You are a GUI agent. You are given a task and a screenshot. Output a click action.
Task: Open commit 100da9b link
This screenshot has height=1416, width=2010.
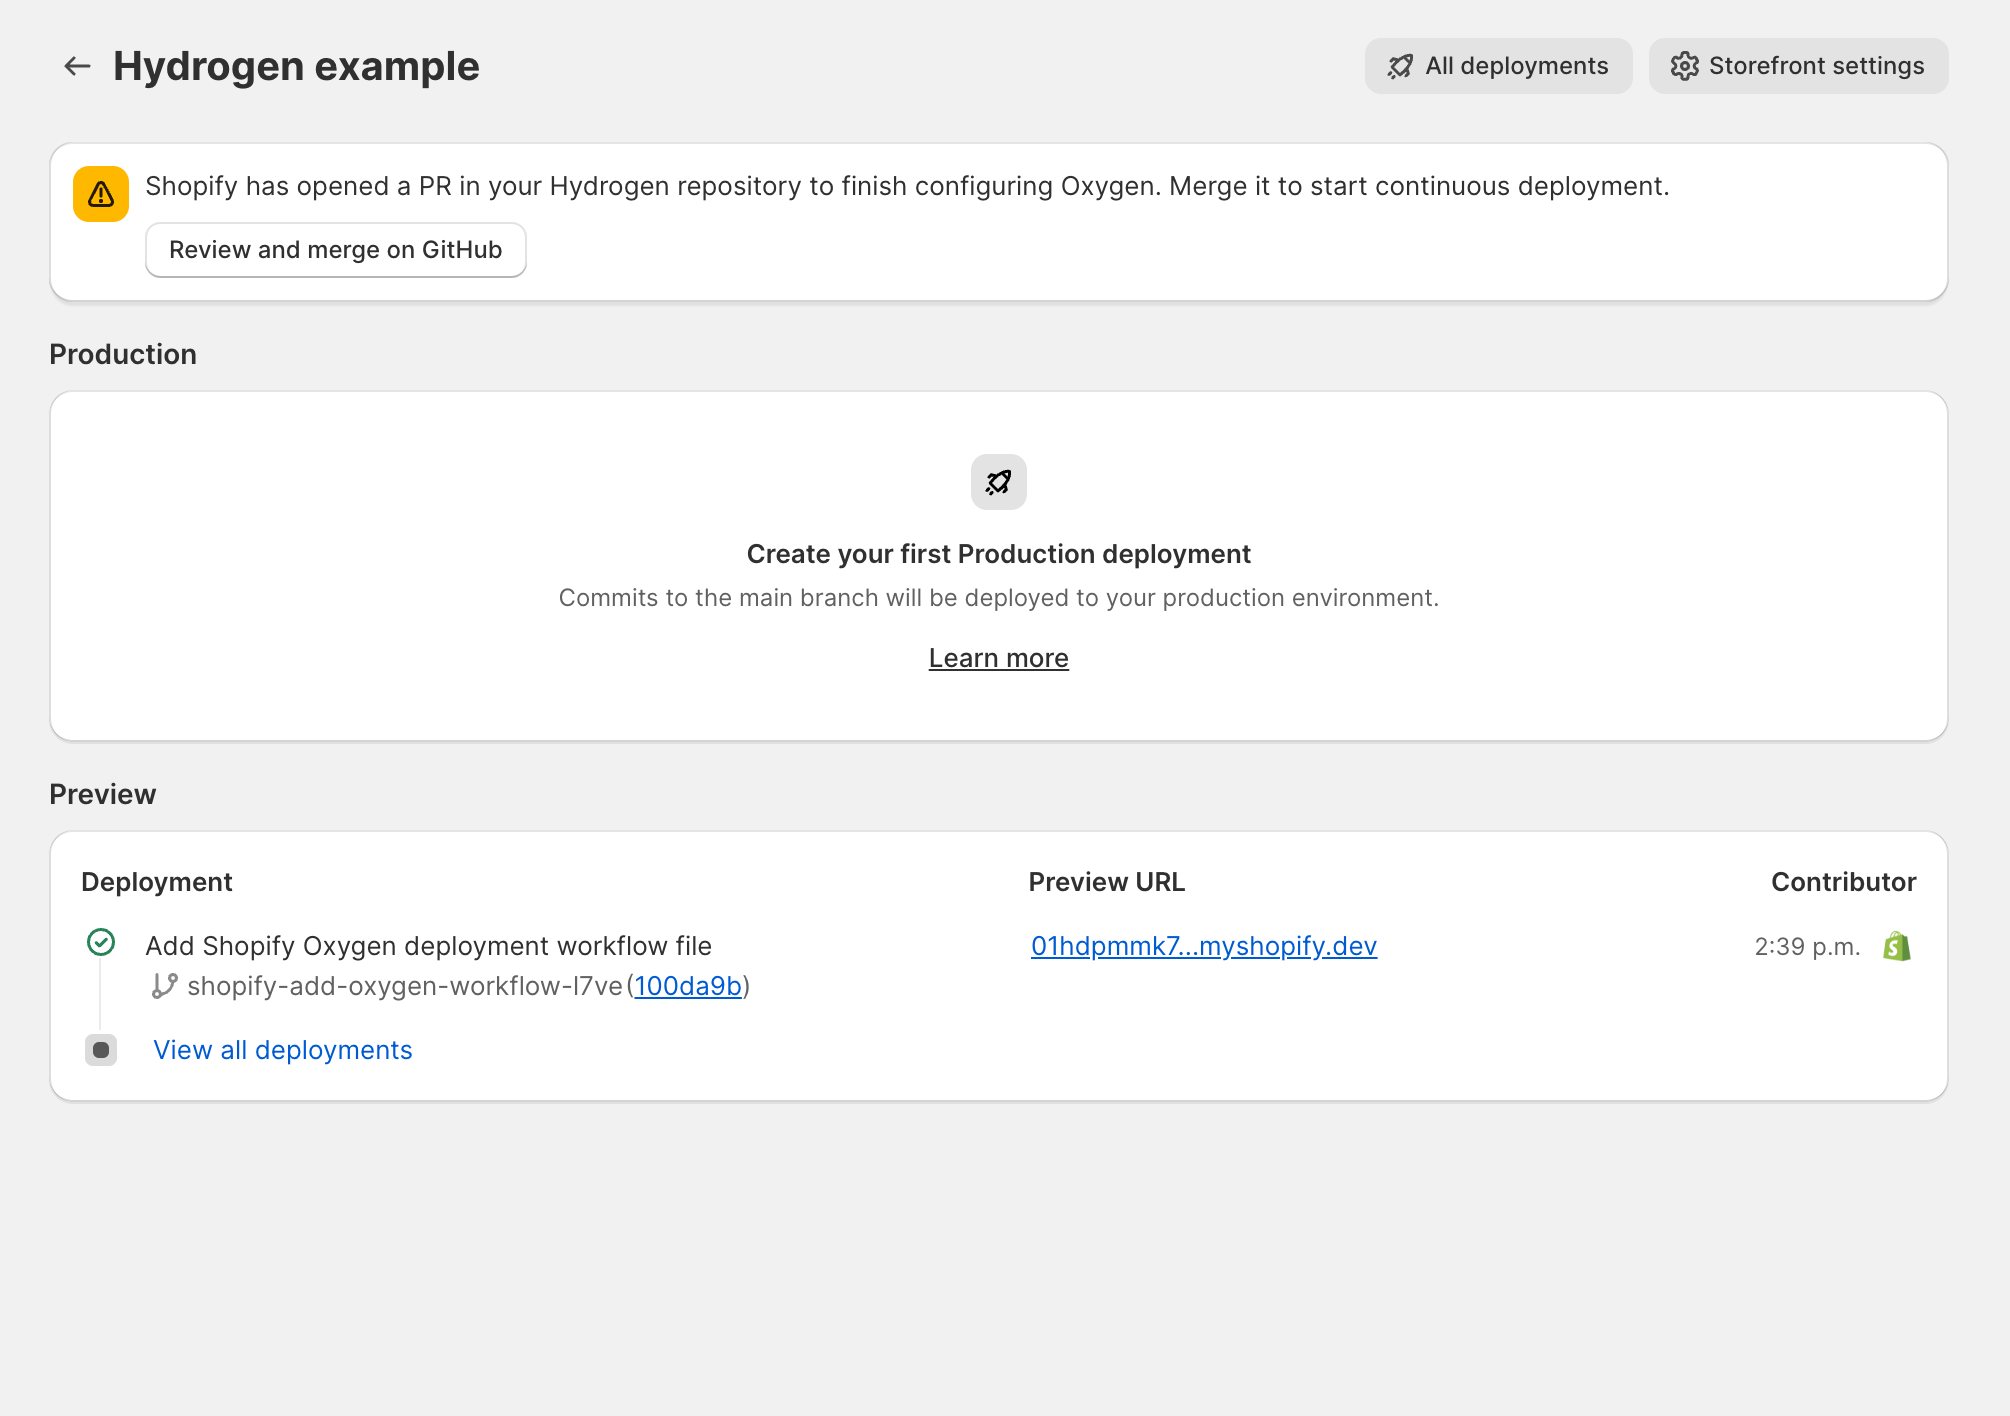pos(688,986)
